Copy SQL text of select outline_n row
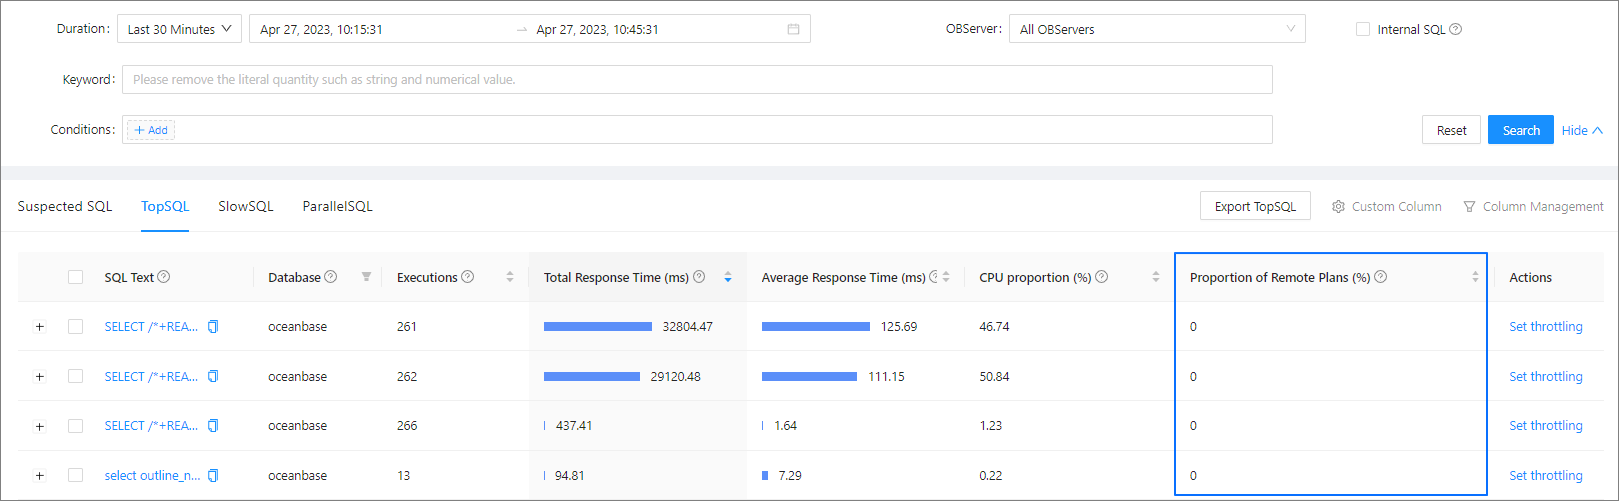 click(x=213, y=476)
